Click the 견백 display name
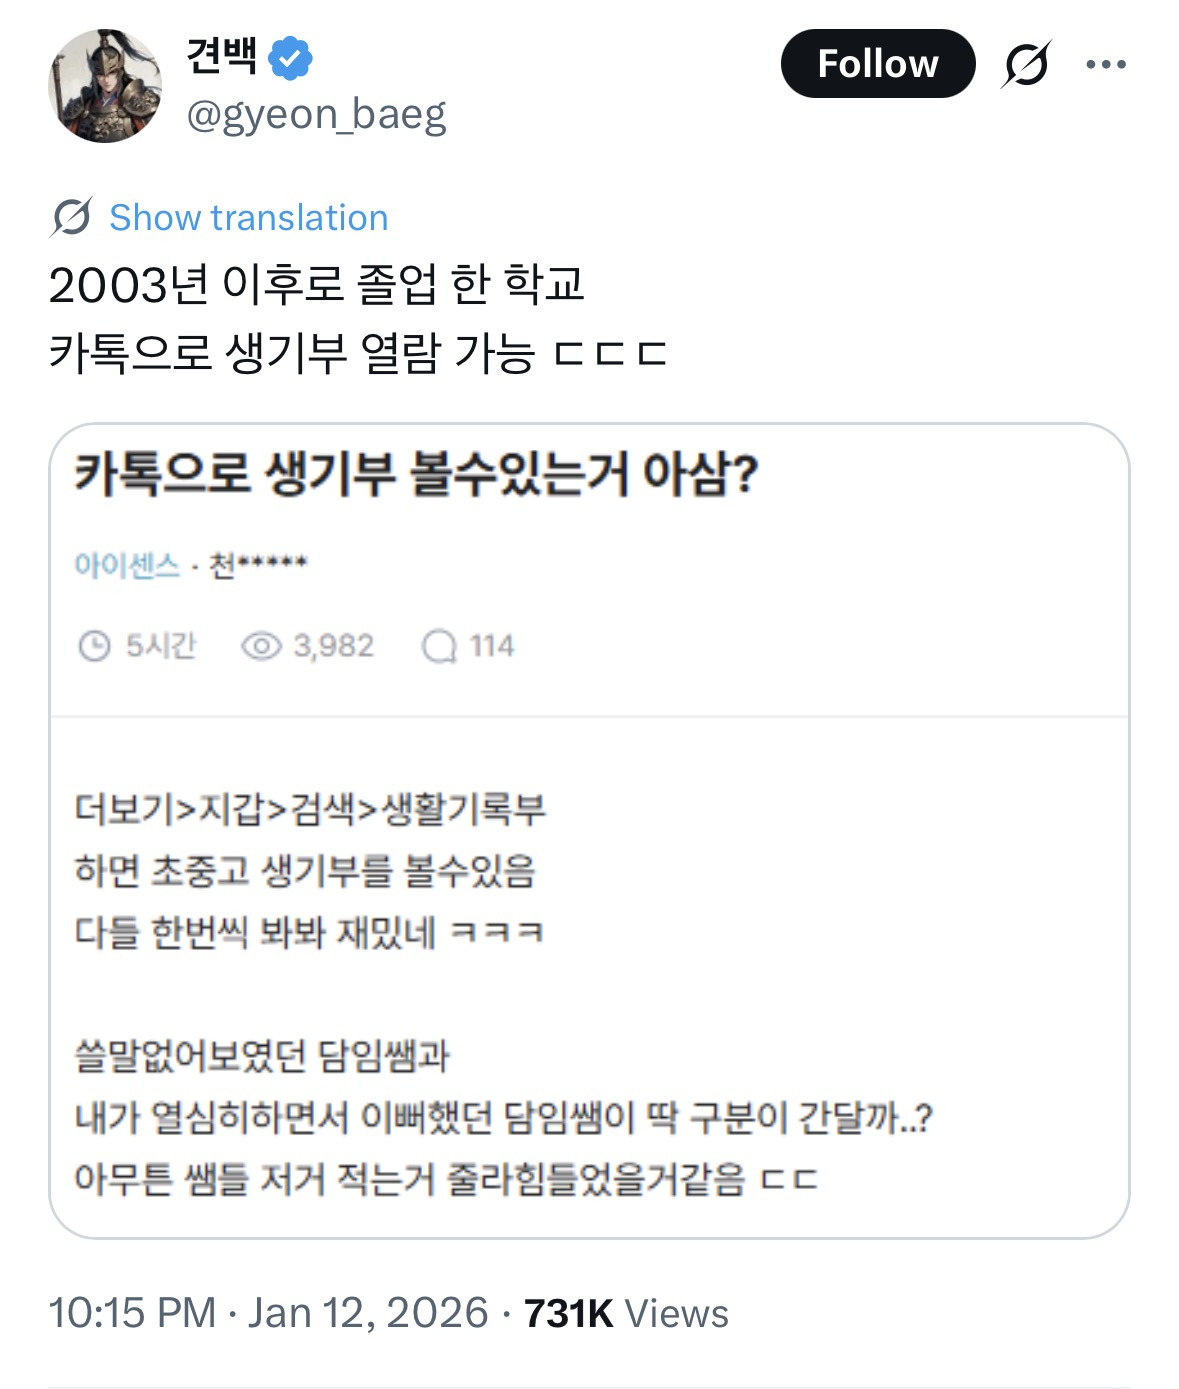This screenshot has width=1179, height=1389. tap(222, 60)
